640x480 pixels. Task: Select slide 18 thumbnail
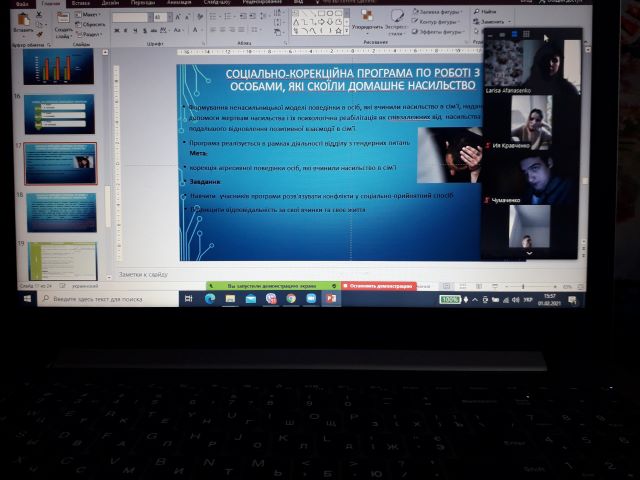[62, 212]
